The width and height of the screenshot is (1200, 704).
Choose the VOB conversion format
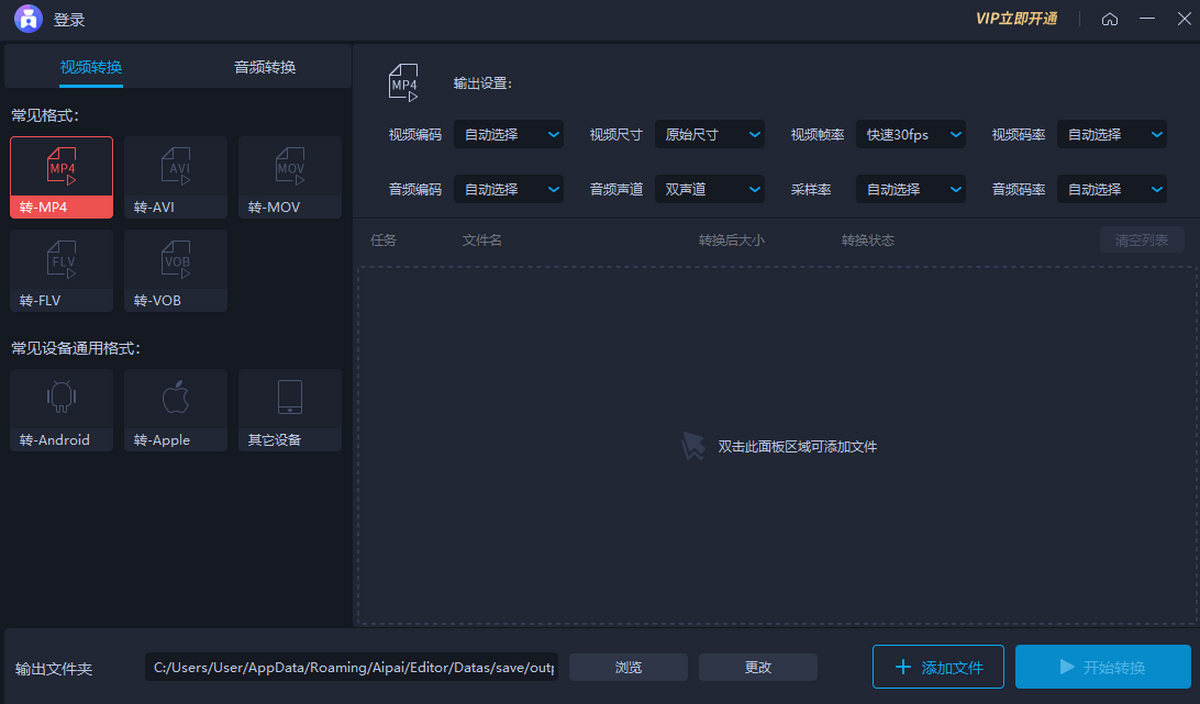click(176, 270)
